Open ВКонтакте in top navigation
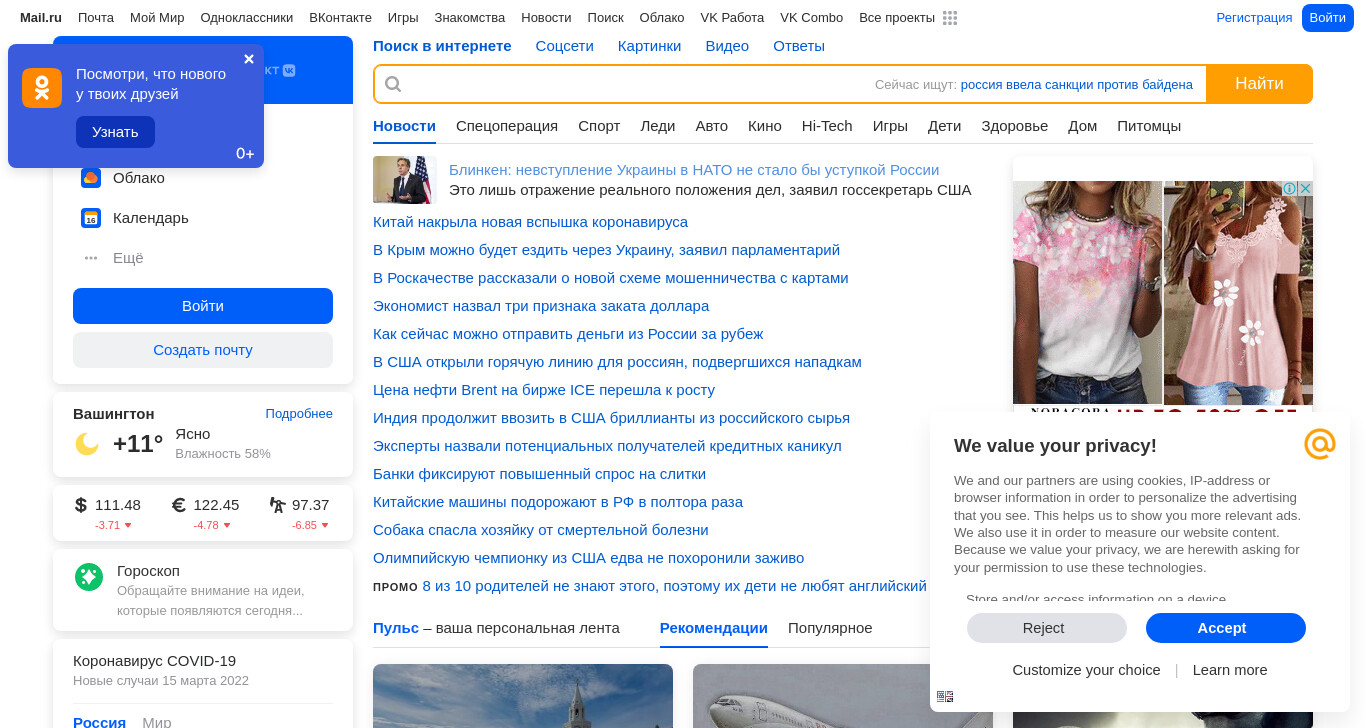The height and width of the screenshot is (728, 1366). [340, 18]
